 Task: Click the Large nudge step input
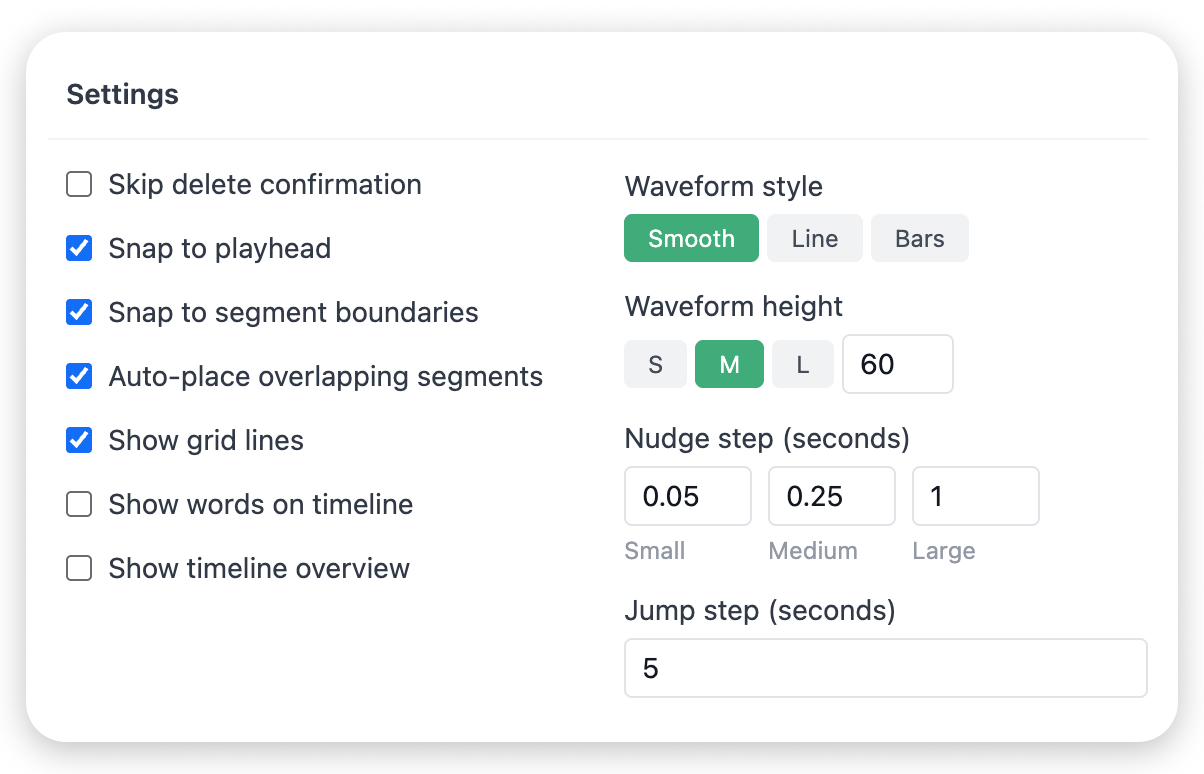[975, 496]
